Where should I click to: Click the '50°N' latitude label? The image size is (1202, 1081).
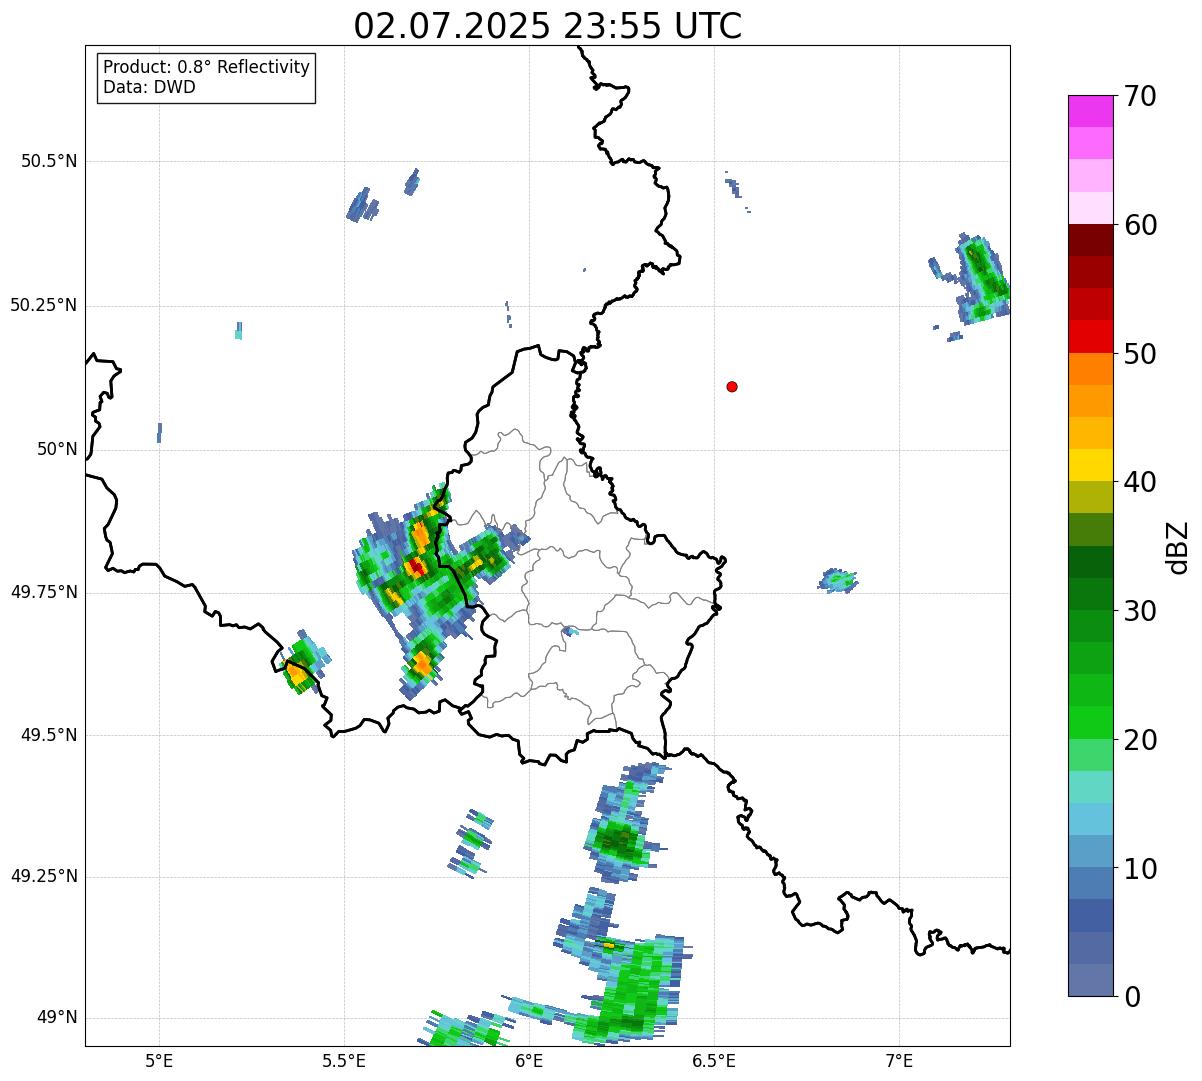coord(57,449)
